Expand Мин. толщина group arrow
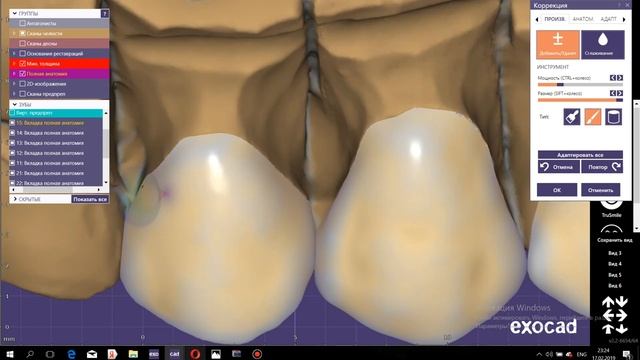This screenshot has height=360, width=640. [14, 64]
